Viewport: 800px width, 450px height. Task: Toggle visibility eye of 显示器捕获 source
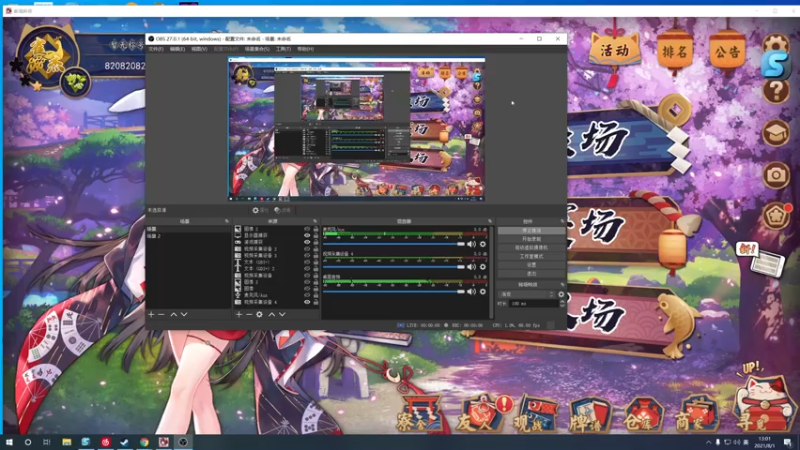(x=307, y=235)
